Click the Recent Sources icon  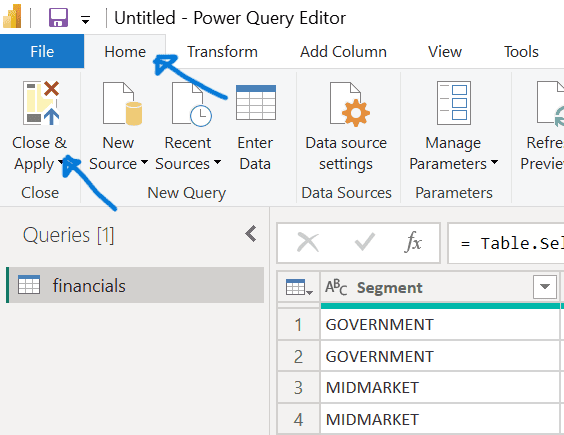(192, 104)
